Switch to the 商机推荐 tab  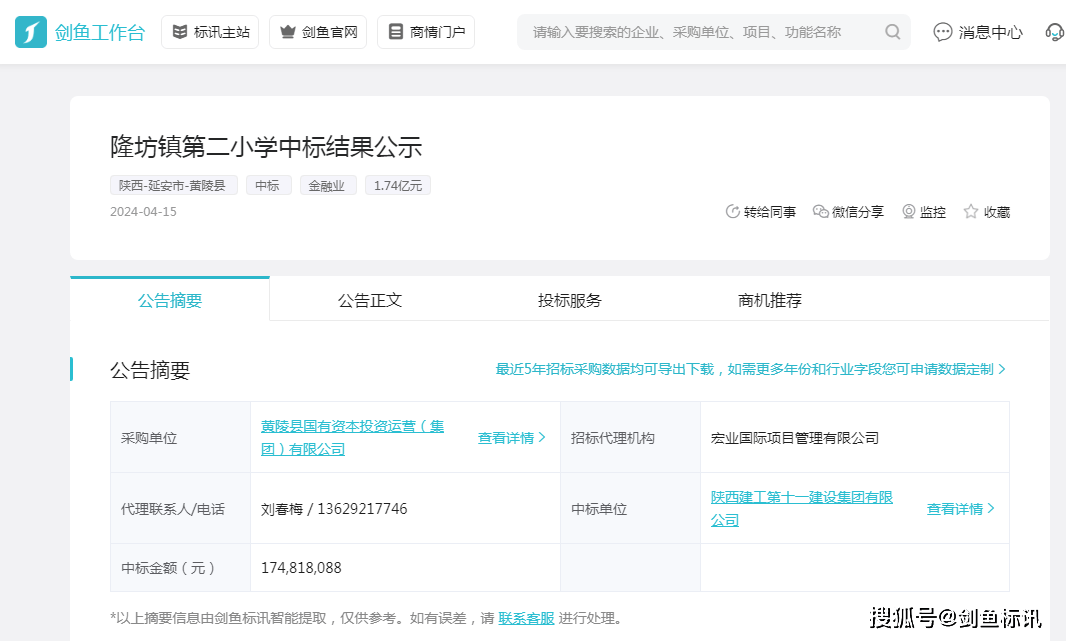pyautogui.click(x=770, y=300)
